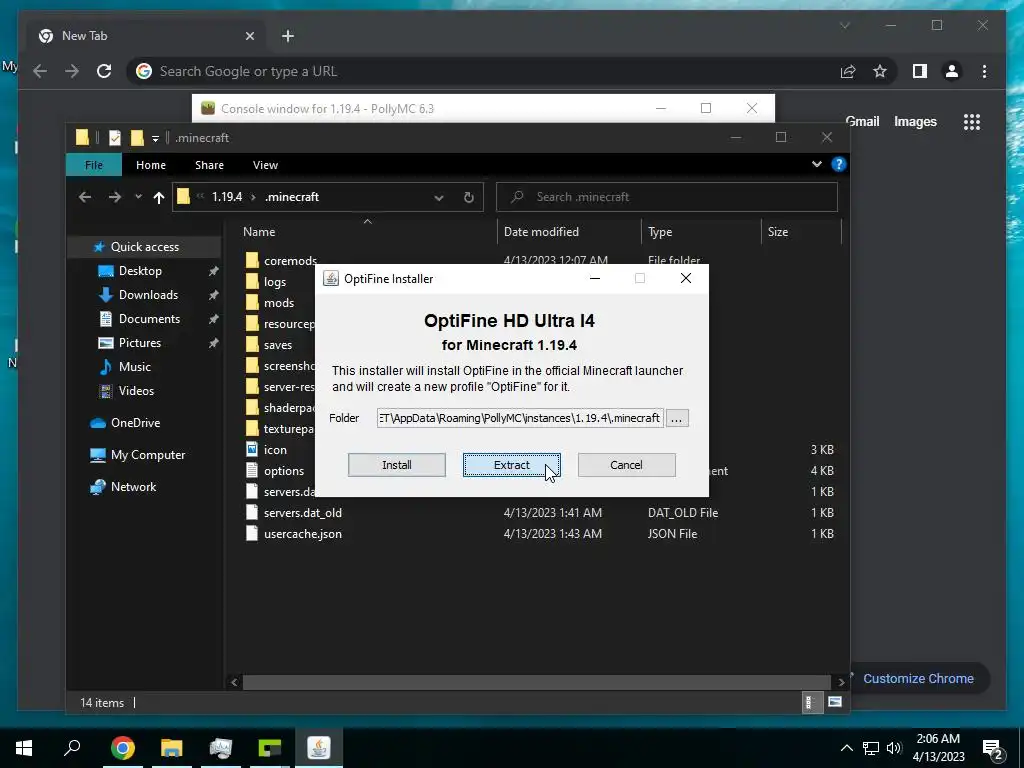Open Downloads in navigation pane

pyautogui.click(x=148, y=295)
